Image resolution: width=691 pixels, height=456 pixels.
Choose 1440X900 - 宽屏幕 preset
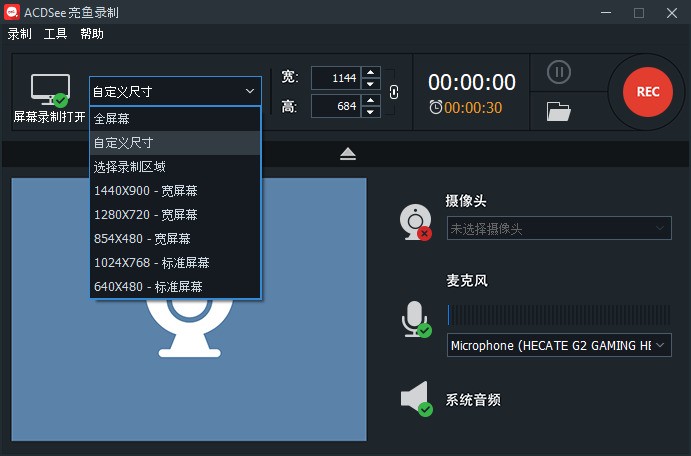tap(175, 191)
